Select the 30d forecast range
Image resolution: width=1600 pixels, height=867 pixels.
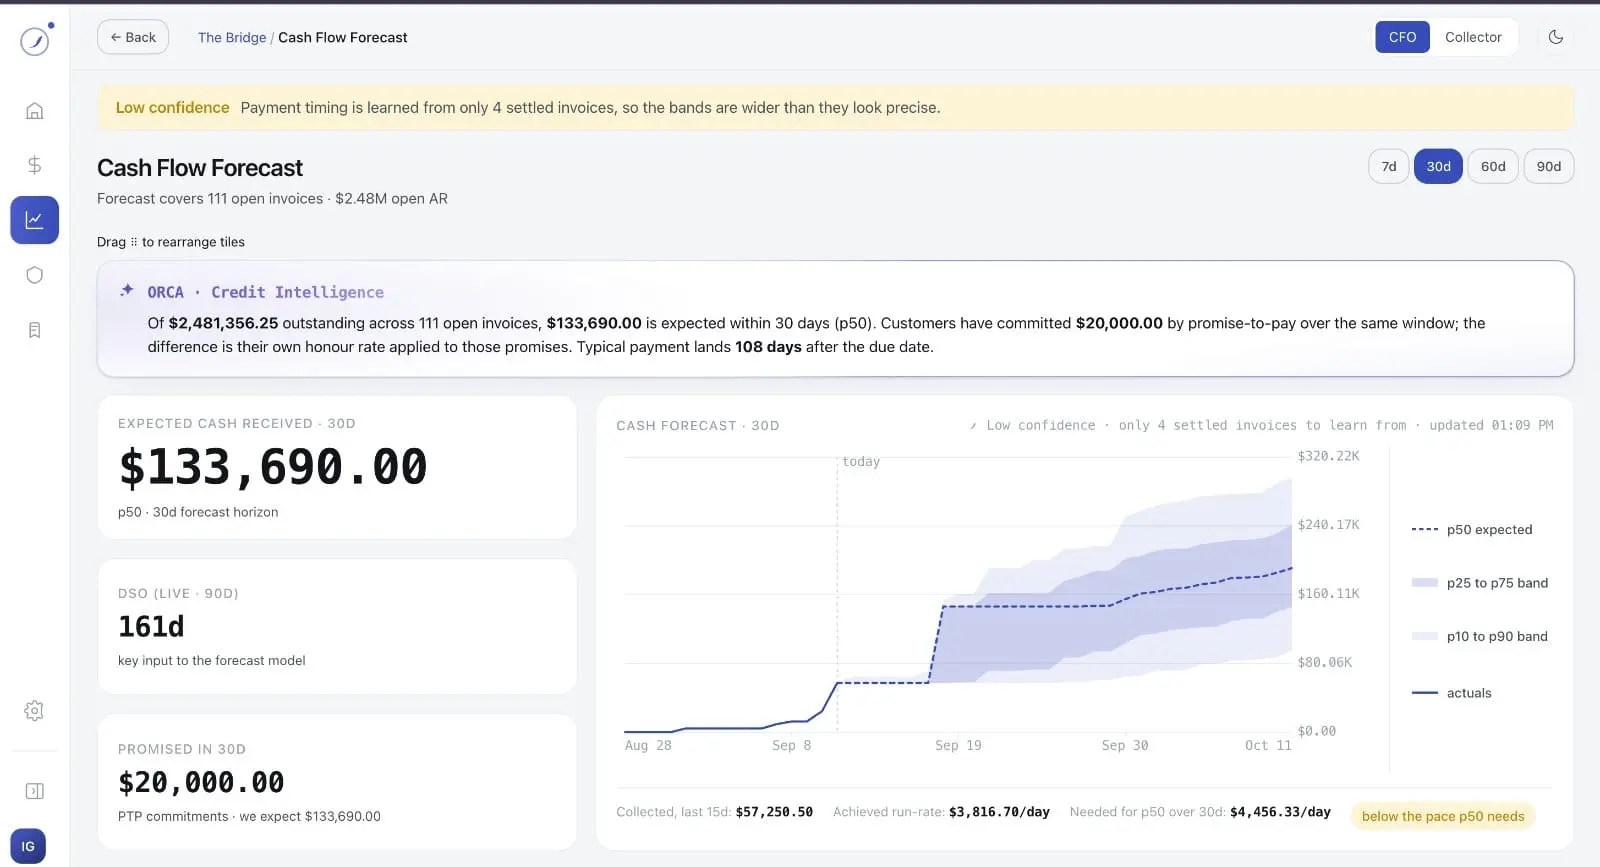point(1438,167)
